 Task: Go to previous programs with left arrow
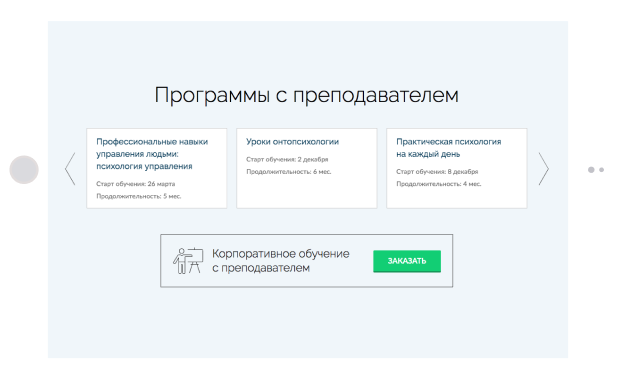70,169
